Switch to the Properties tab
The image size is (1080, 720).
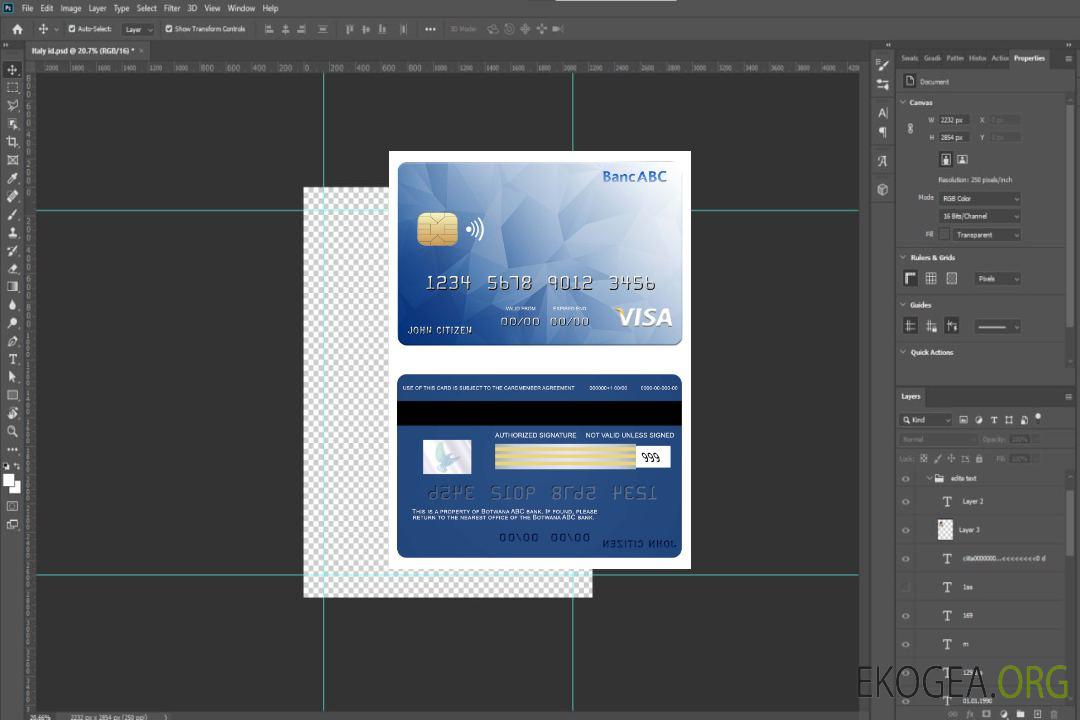tap(1029, 58)
